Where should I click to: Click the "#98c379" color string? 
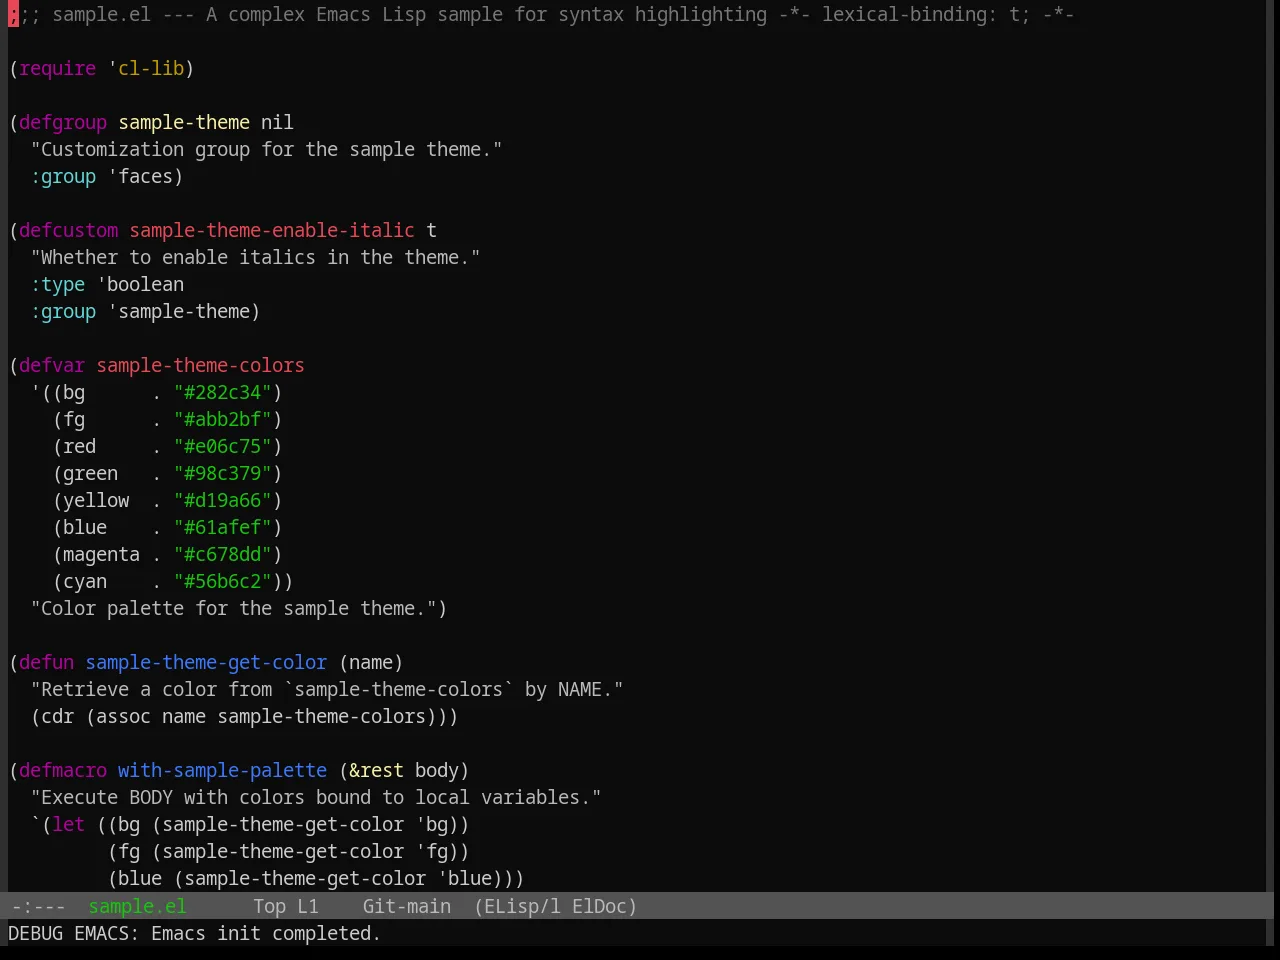(x=222, y=473)
